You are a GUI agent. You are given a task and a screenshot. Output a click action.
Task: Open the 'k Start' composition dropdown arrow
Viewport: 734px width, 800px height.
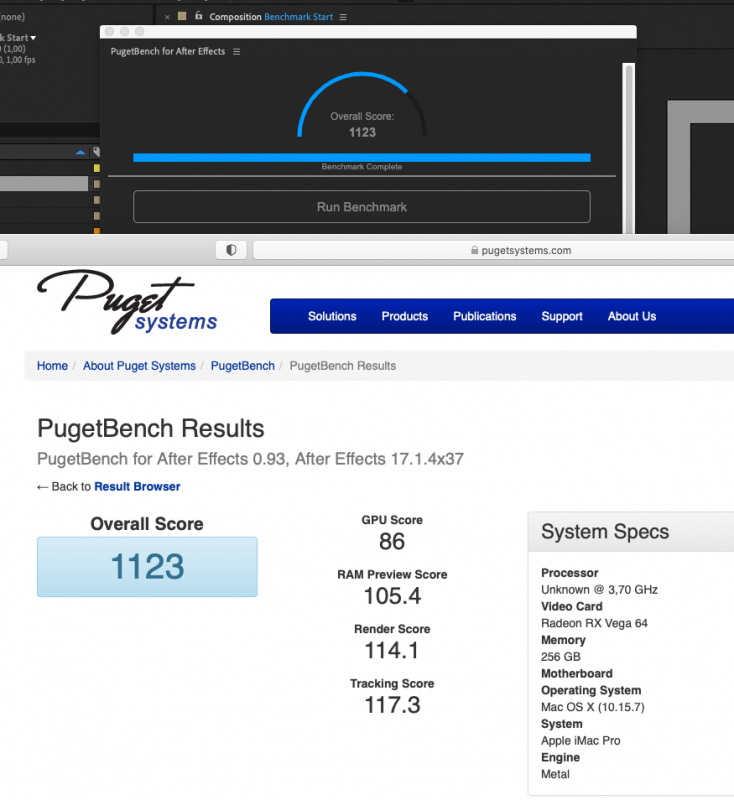click(x=33, y=38)
